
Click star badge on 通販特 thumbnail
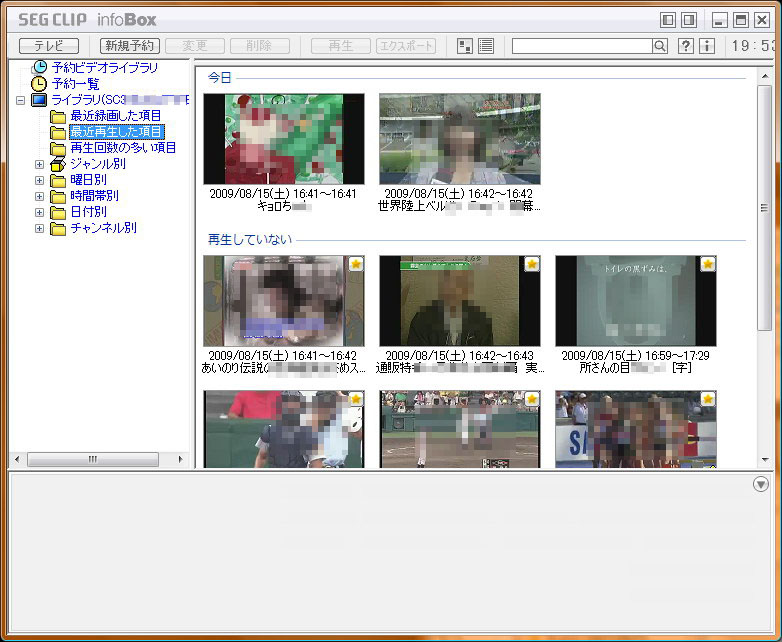pyautogui.click(x=532, y=264)
